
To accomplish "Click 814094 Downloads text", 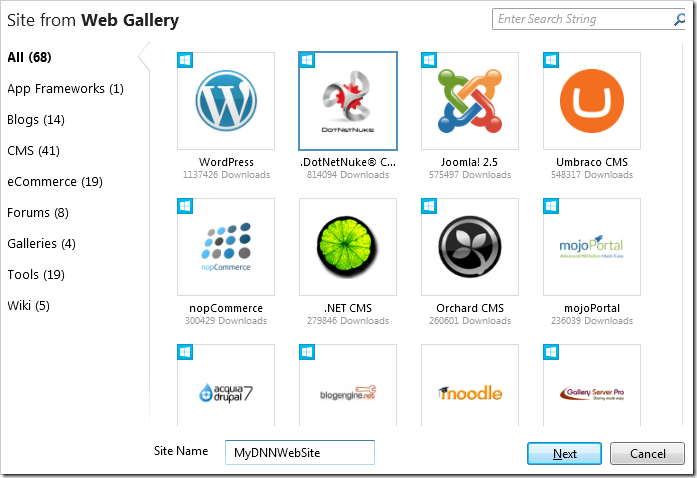I will click(348, 175).
